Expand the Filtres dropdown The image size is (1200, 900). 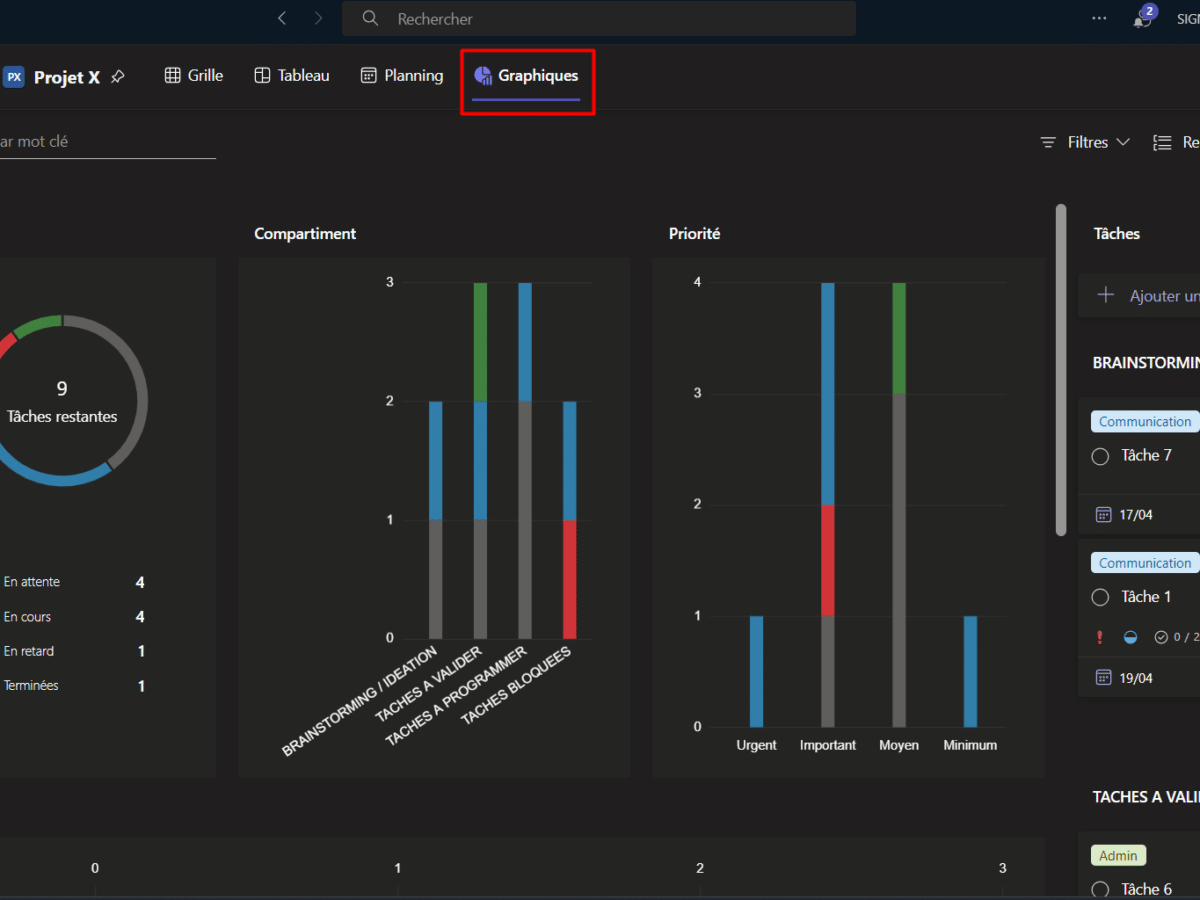[x=1086, y=142]
